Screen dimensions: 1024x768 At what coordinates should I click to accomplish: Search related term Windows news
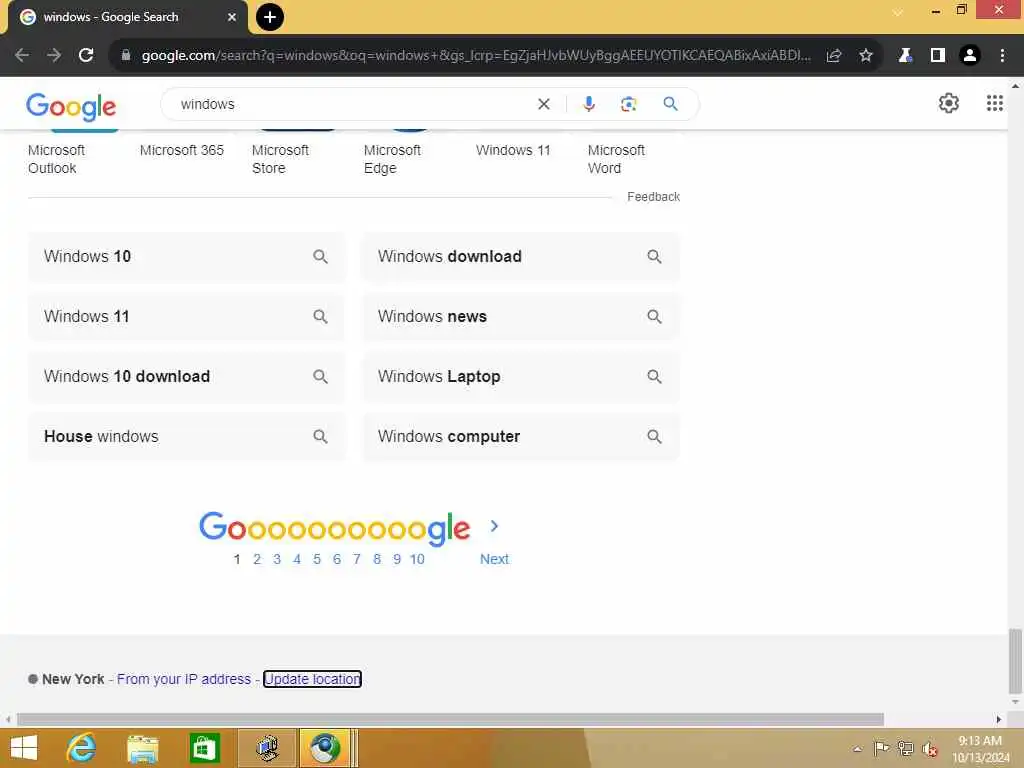pyautogui.click(x=520, y=317)
